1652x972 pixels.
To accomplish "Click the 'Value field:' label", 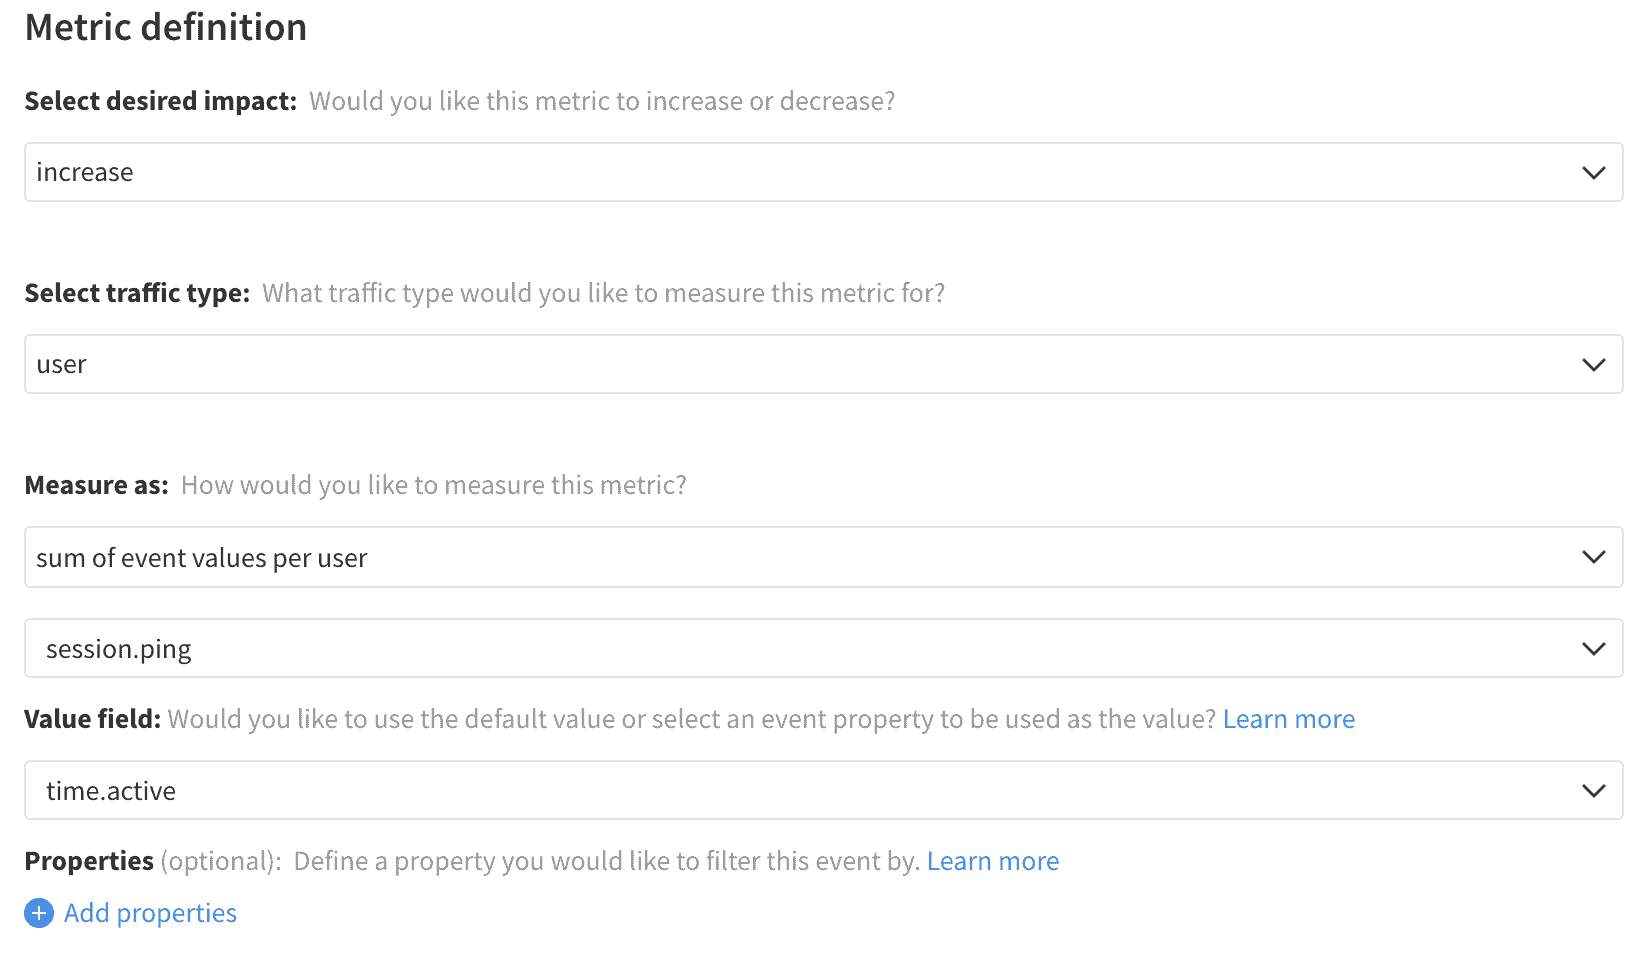I will pyautogui.click(x=92, y=719).
